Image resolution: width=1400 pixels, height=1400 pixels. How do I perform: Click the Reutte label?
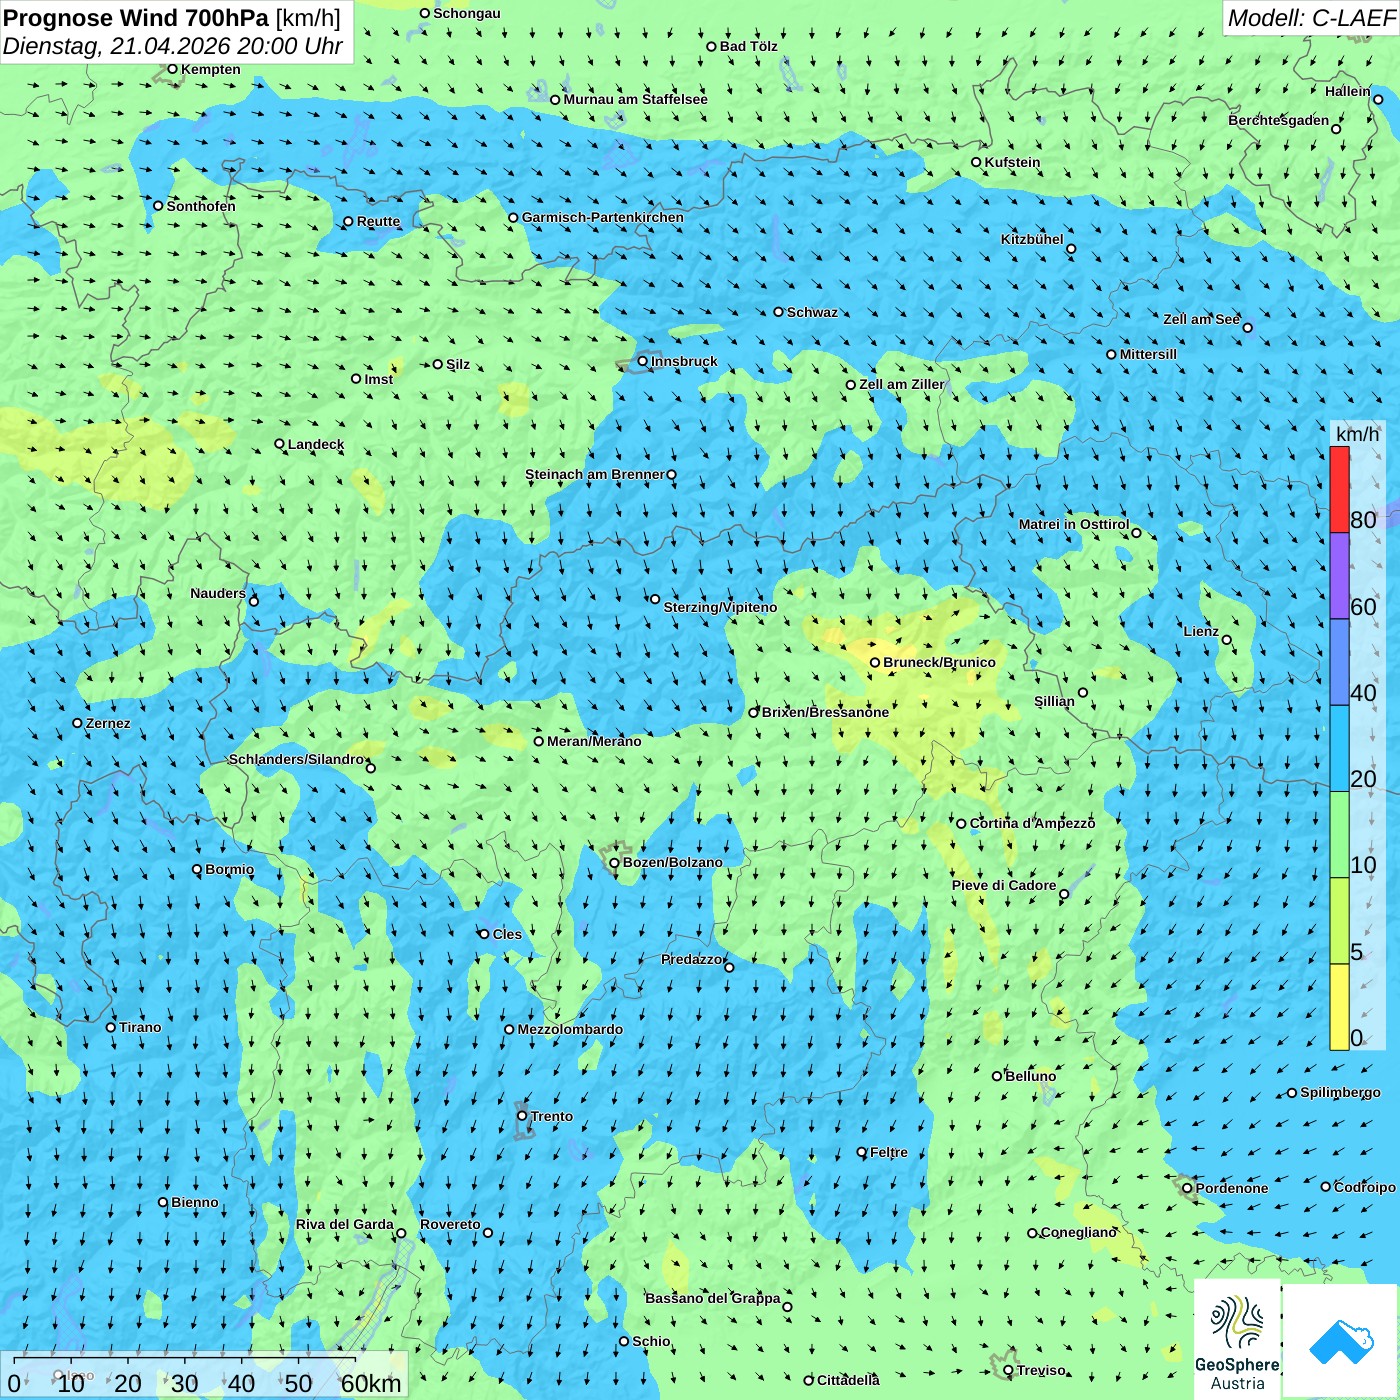point(378,221)
